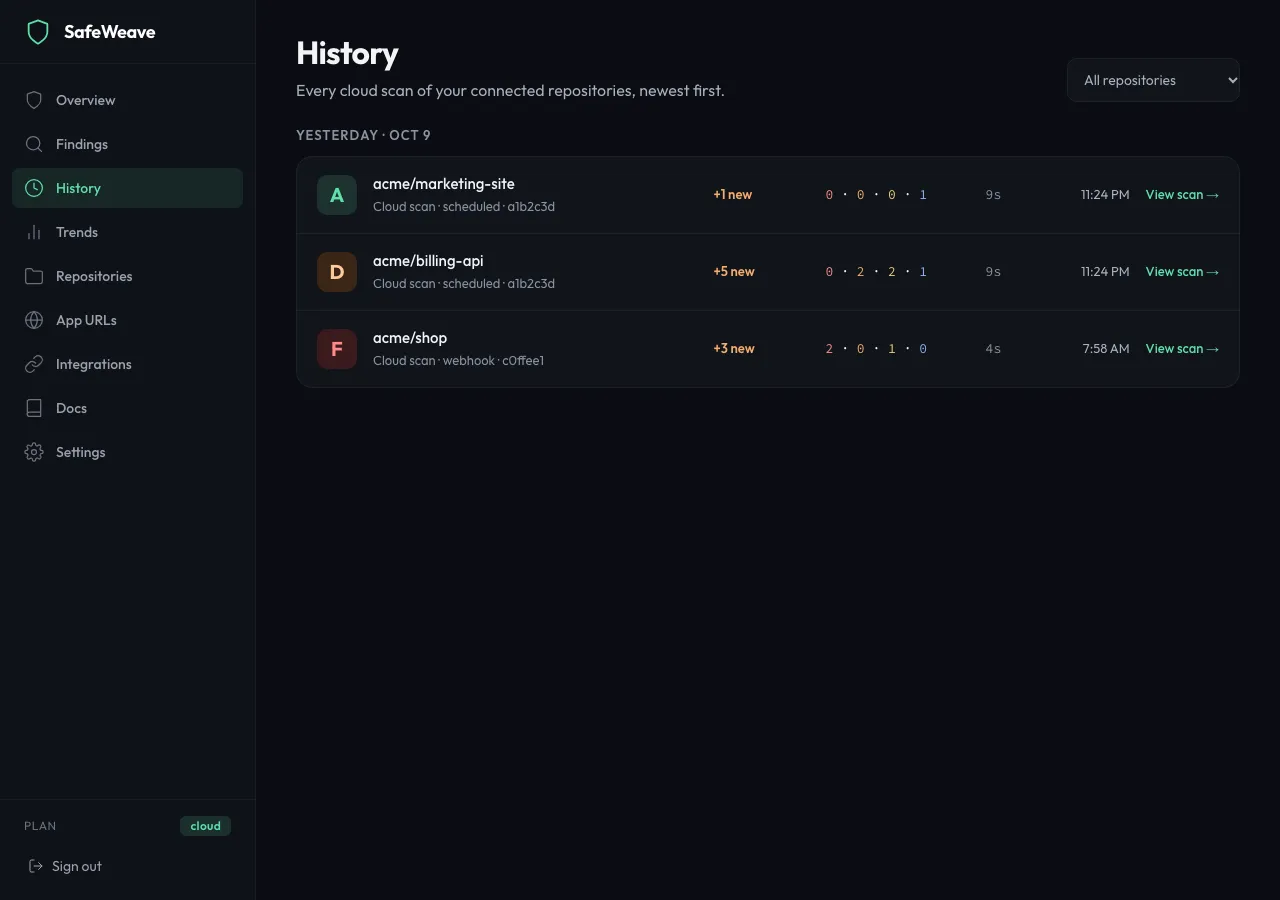Viewport: 1280px width, 900px height.
Task: Click grade D badge for acme/billing-api
Action: 337,272
